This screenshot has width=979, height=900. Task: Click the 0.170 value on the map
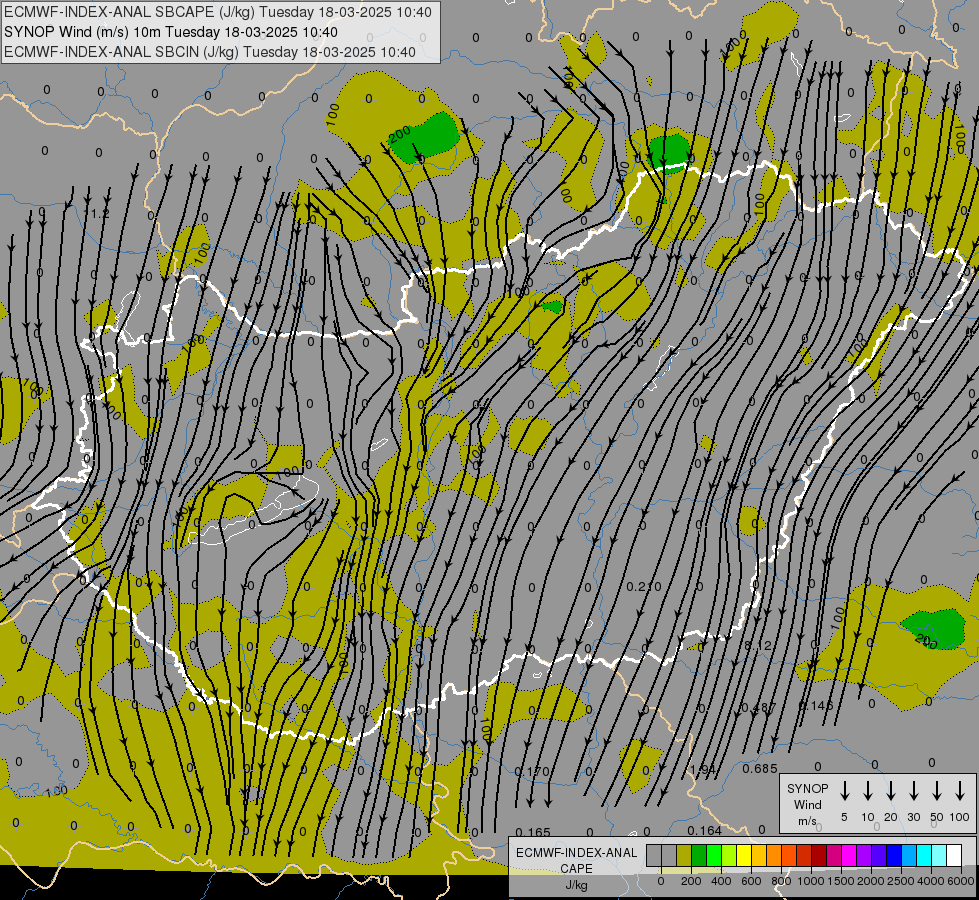pyautogui.click(x=532, y=771)
